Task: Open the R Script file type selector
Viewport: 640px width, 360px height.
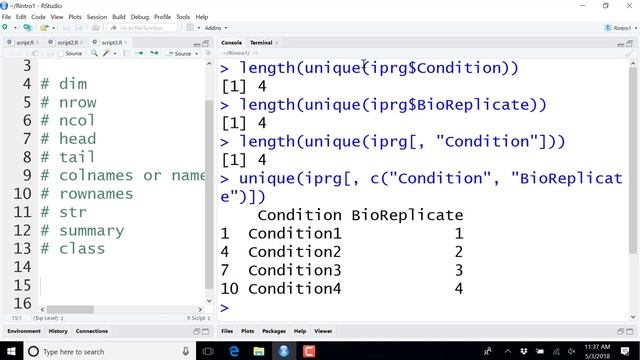Action: point(198,318)
